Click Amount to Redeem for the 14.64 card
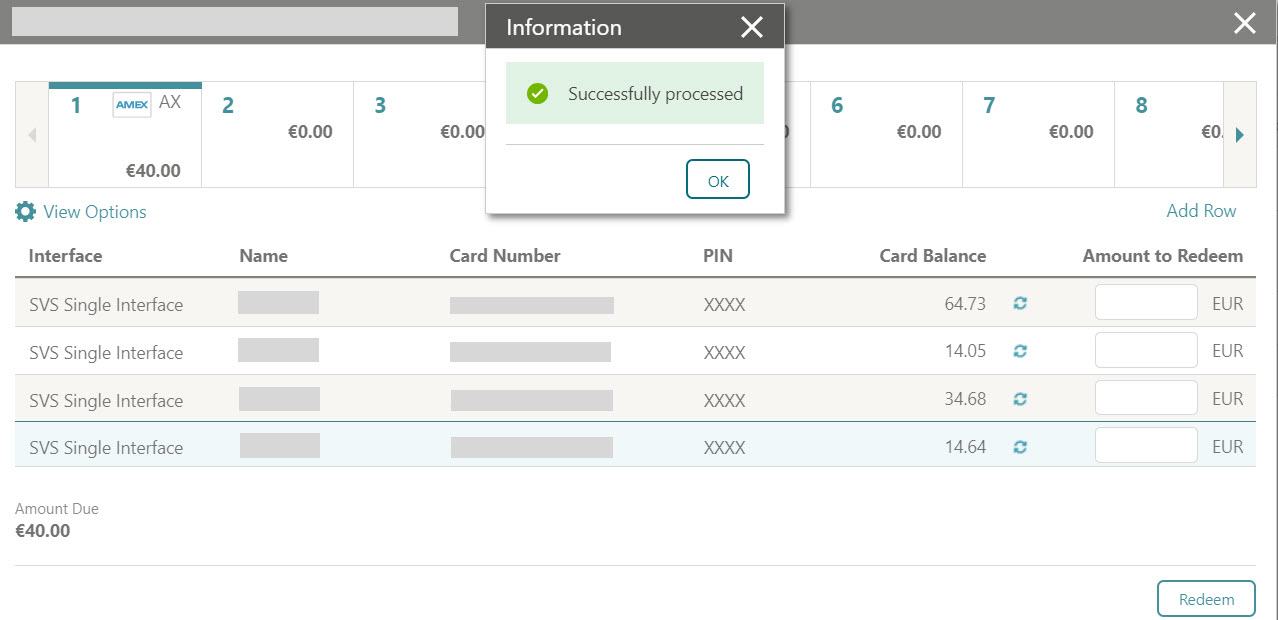This screenshot has width=1278, height=620. [x=1146, y=446]
